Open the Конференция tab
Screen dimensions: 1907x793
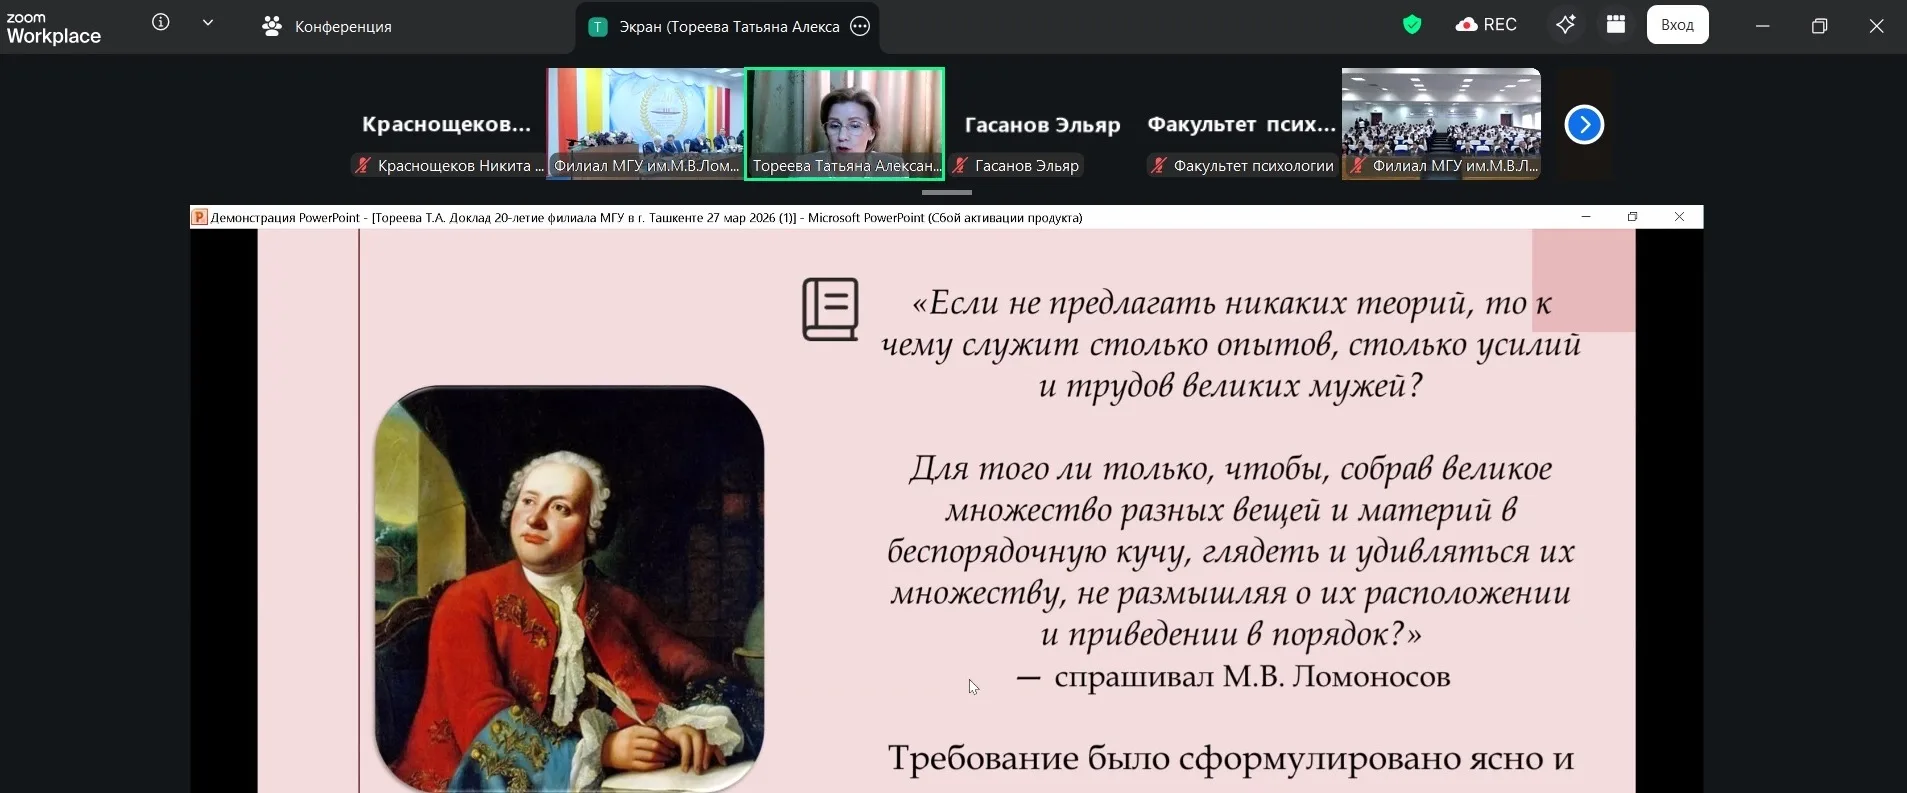point(327,27)
